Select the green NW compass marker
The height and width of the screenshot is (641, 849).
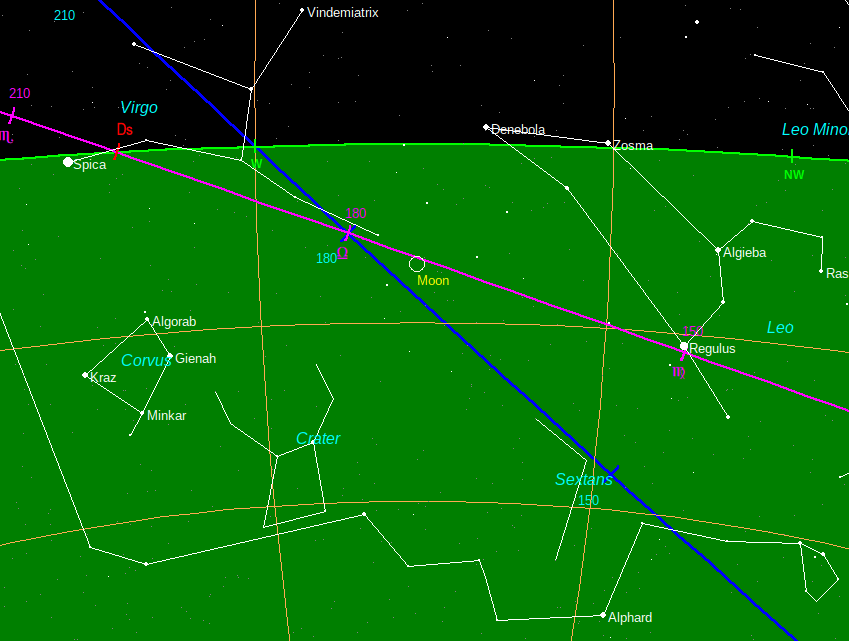click(x=793, y=174)
